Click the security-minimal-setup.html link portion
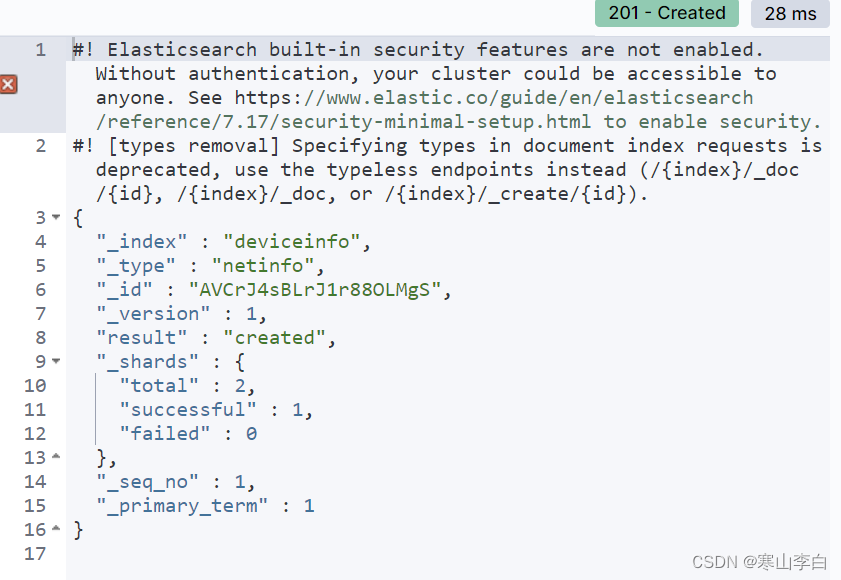Screen dimensions: 841x580 343,122
